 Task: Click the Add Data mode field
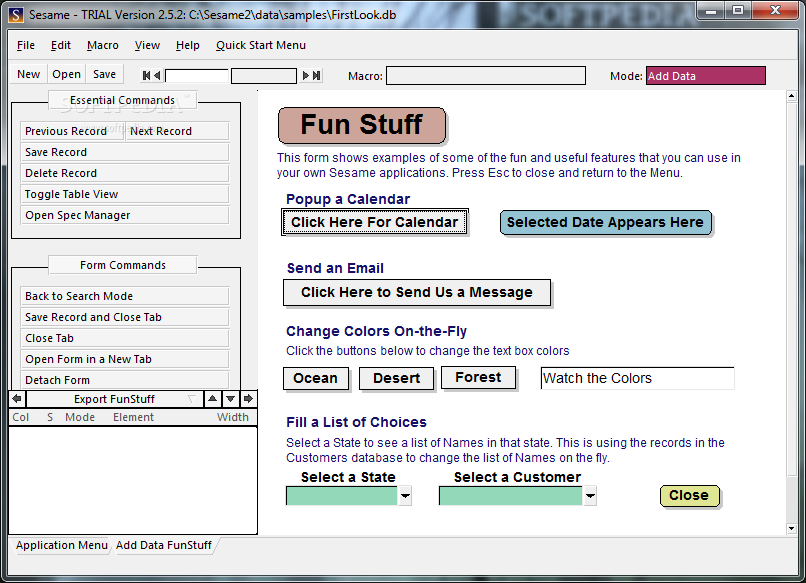coord(706,76)
